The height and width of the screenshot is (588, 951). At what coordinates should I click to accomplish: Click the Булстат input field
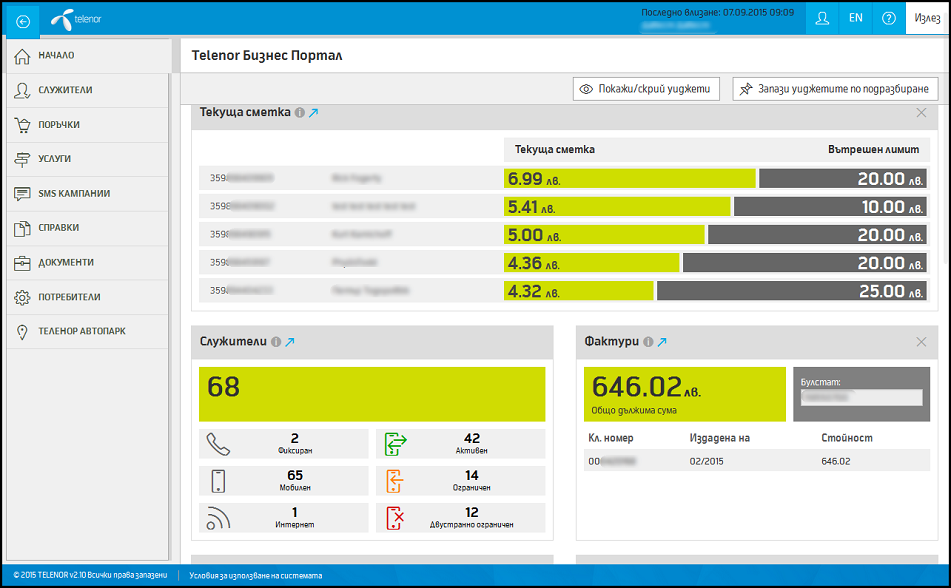pyautogui.click(x=862, y=397)
